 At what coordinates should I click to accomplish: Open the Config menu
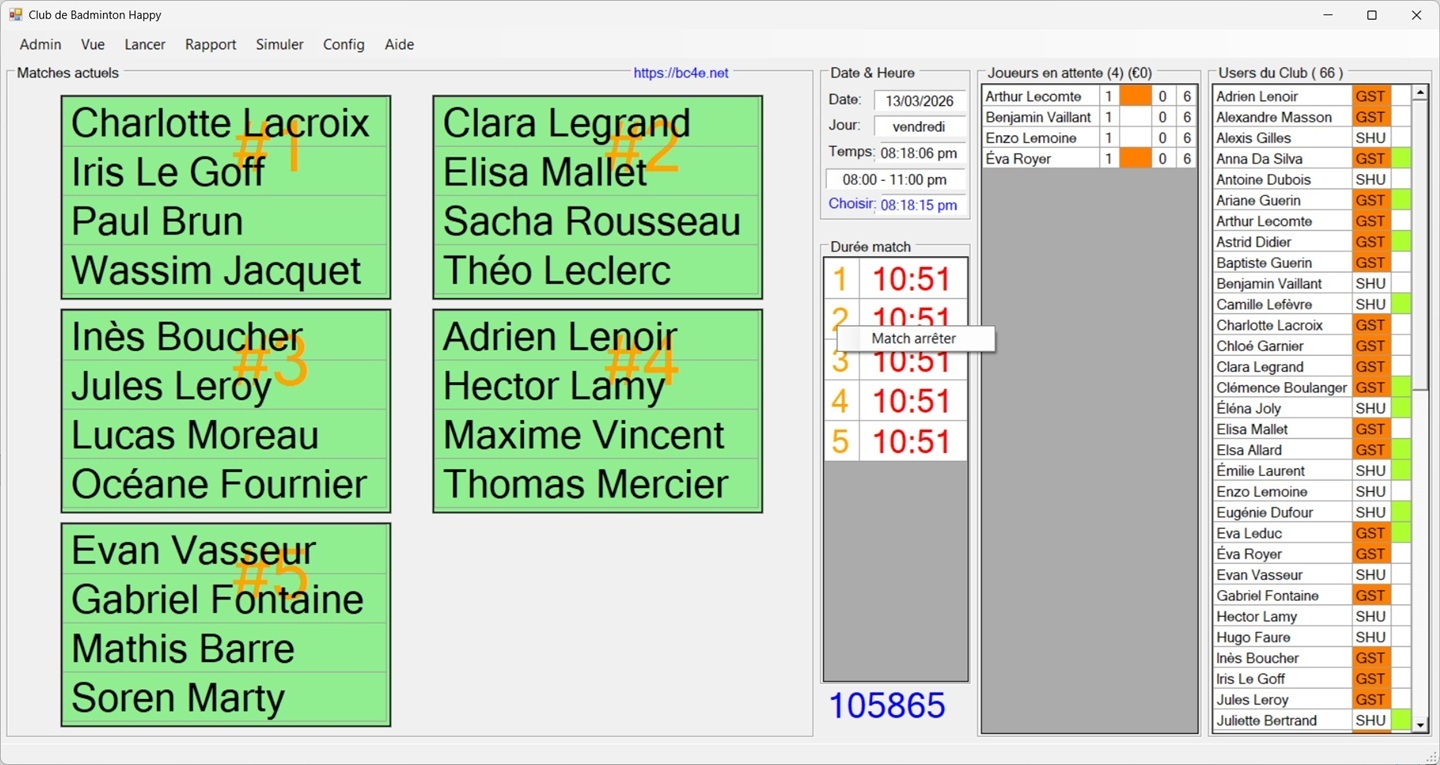(343, 44)
